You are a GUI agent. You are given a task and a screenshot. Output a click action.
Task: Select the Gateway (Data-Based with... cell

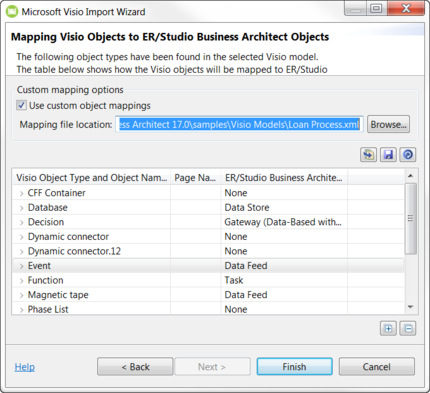click(284, 222)
